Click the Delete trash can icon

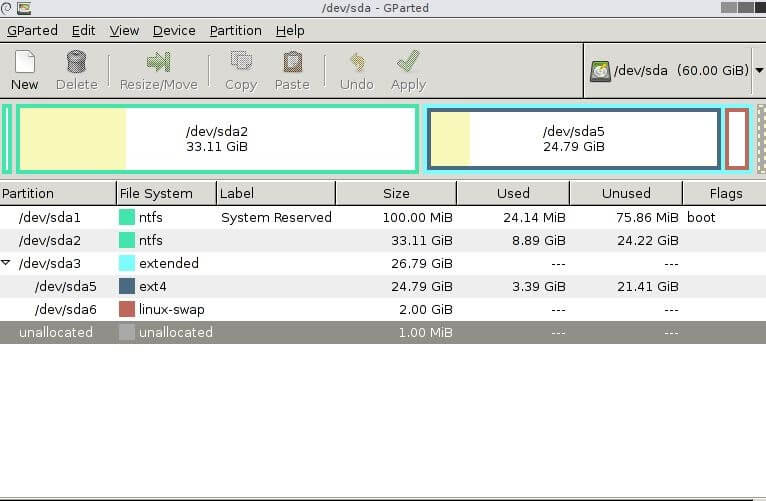click(76, 63)
